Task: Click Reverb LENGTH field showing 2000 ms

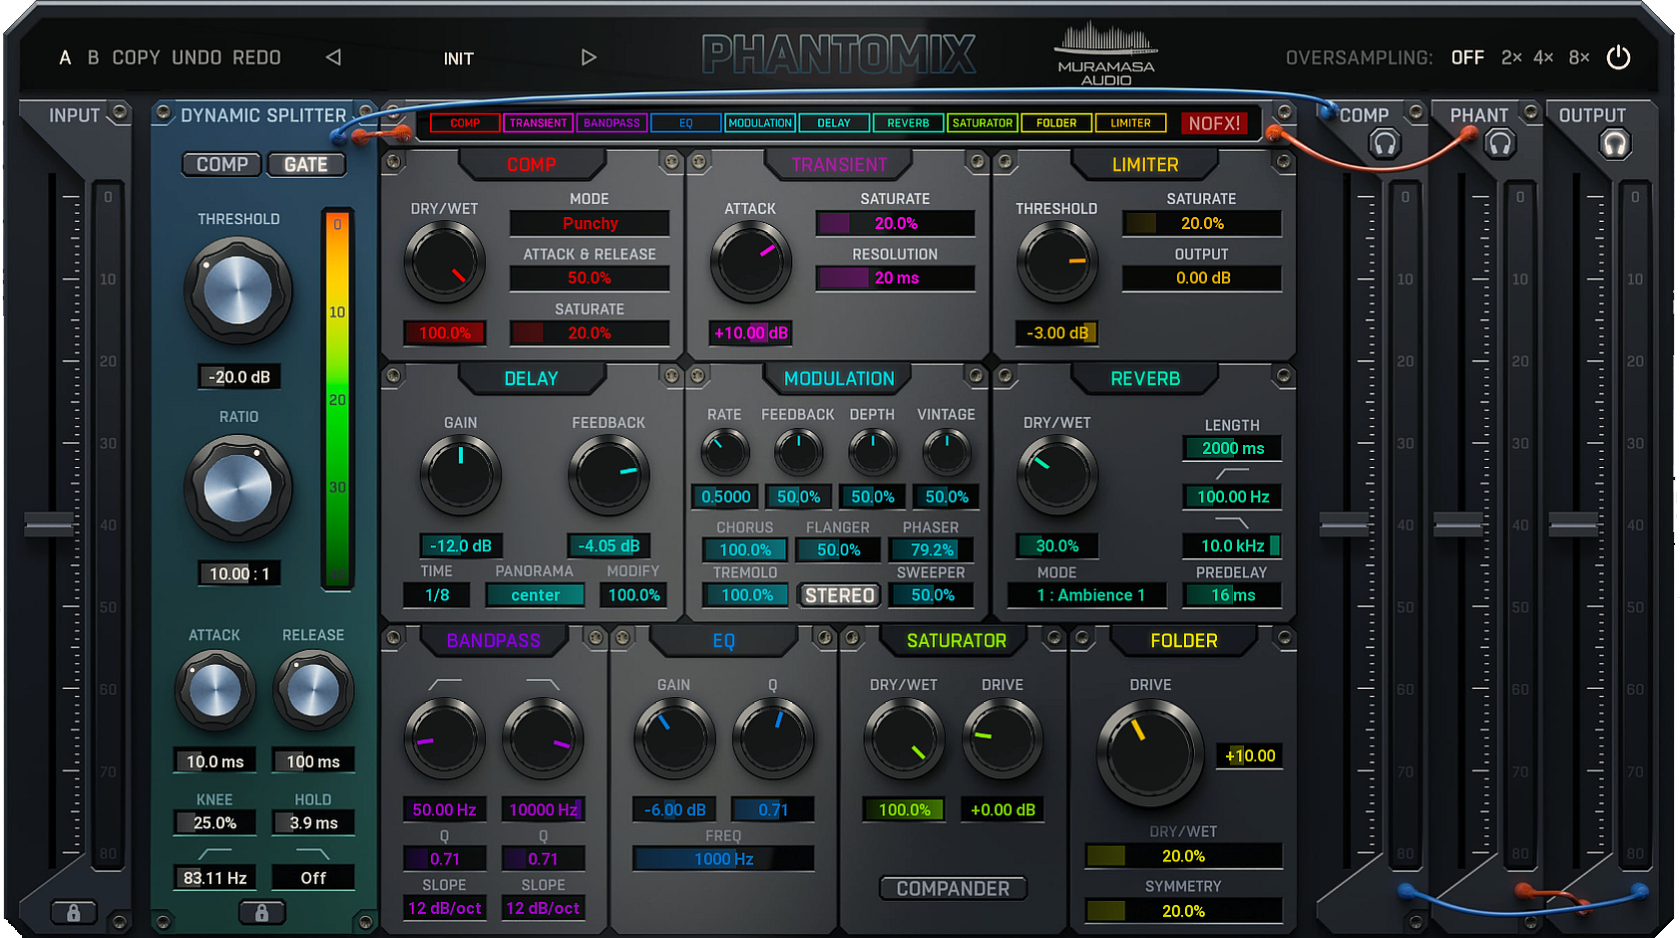Action: [1233, 448]
